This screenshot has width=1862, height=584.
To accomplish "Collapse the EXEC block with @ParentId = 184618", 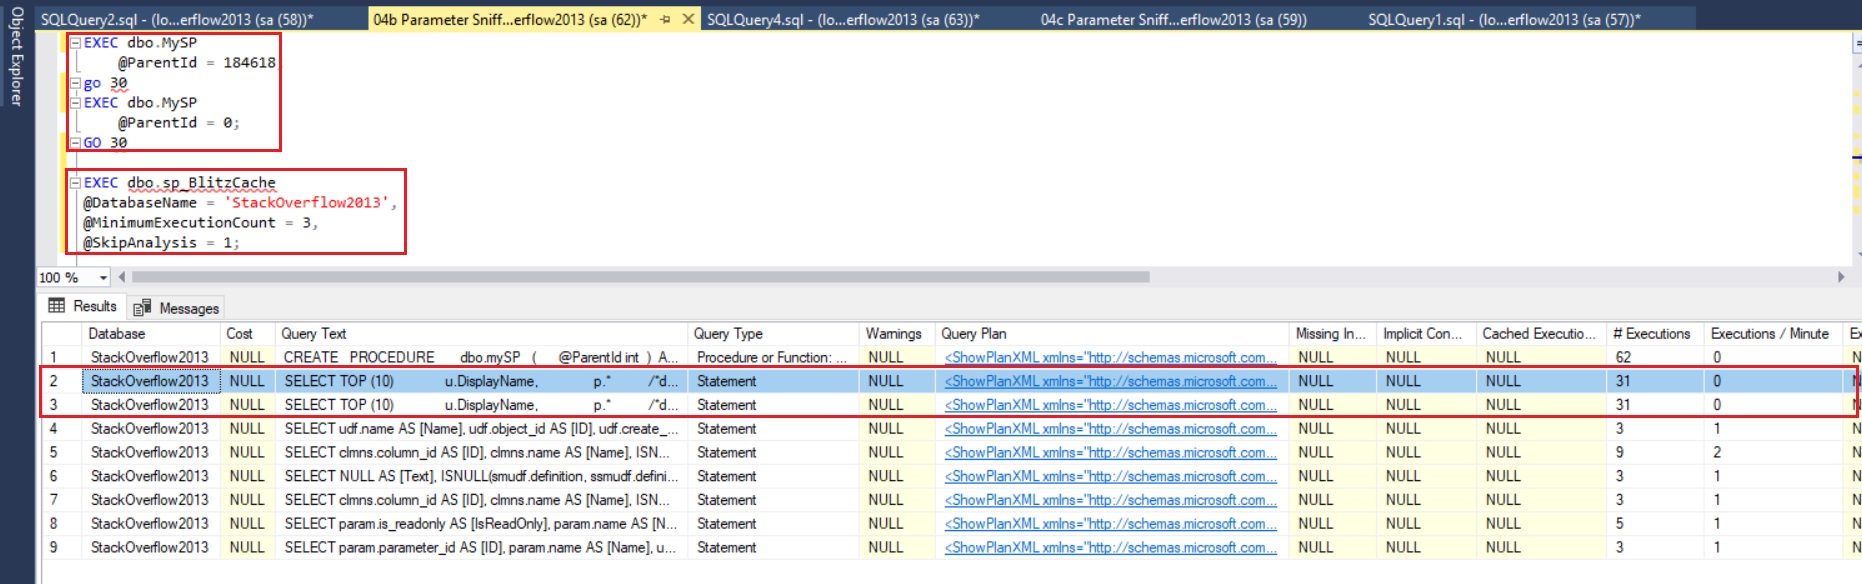I will click(x=75, y=43).
